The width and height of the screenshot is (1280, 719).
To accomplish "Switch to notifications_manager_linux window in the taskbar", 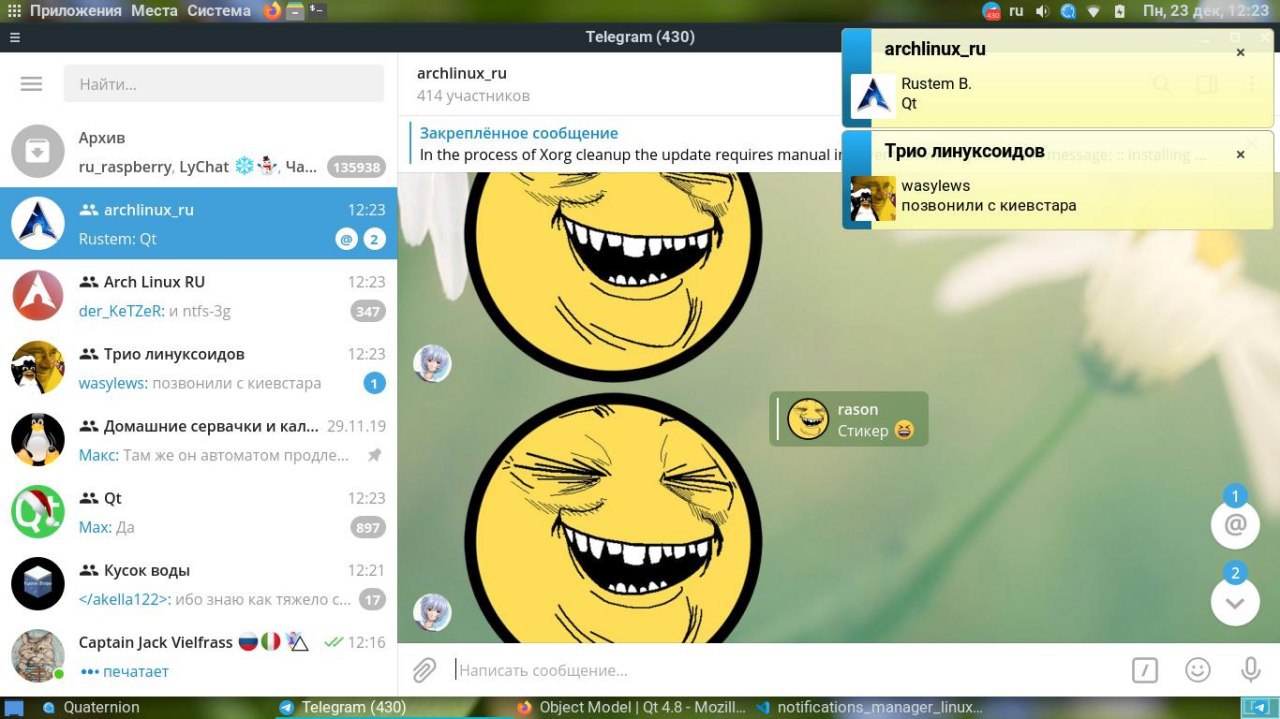I will pos(870,707).
